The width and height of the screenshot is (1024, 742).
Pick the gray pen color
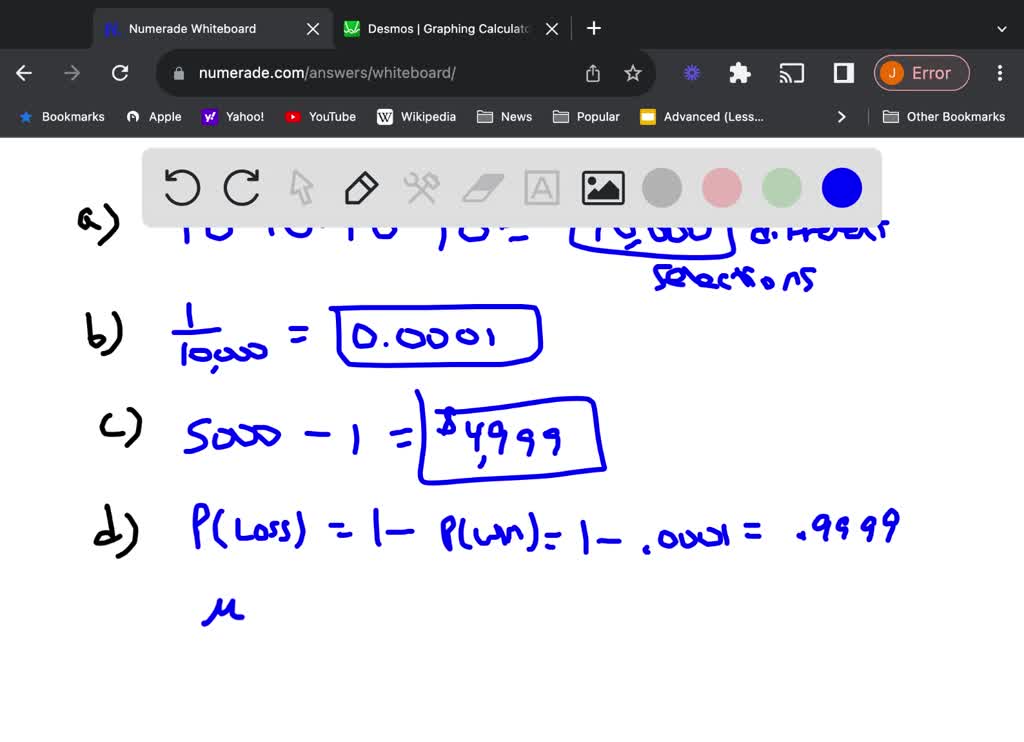[662, 187]
